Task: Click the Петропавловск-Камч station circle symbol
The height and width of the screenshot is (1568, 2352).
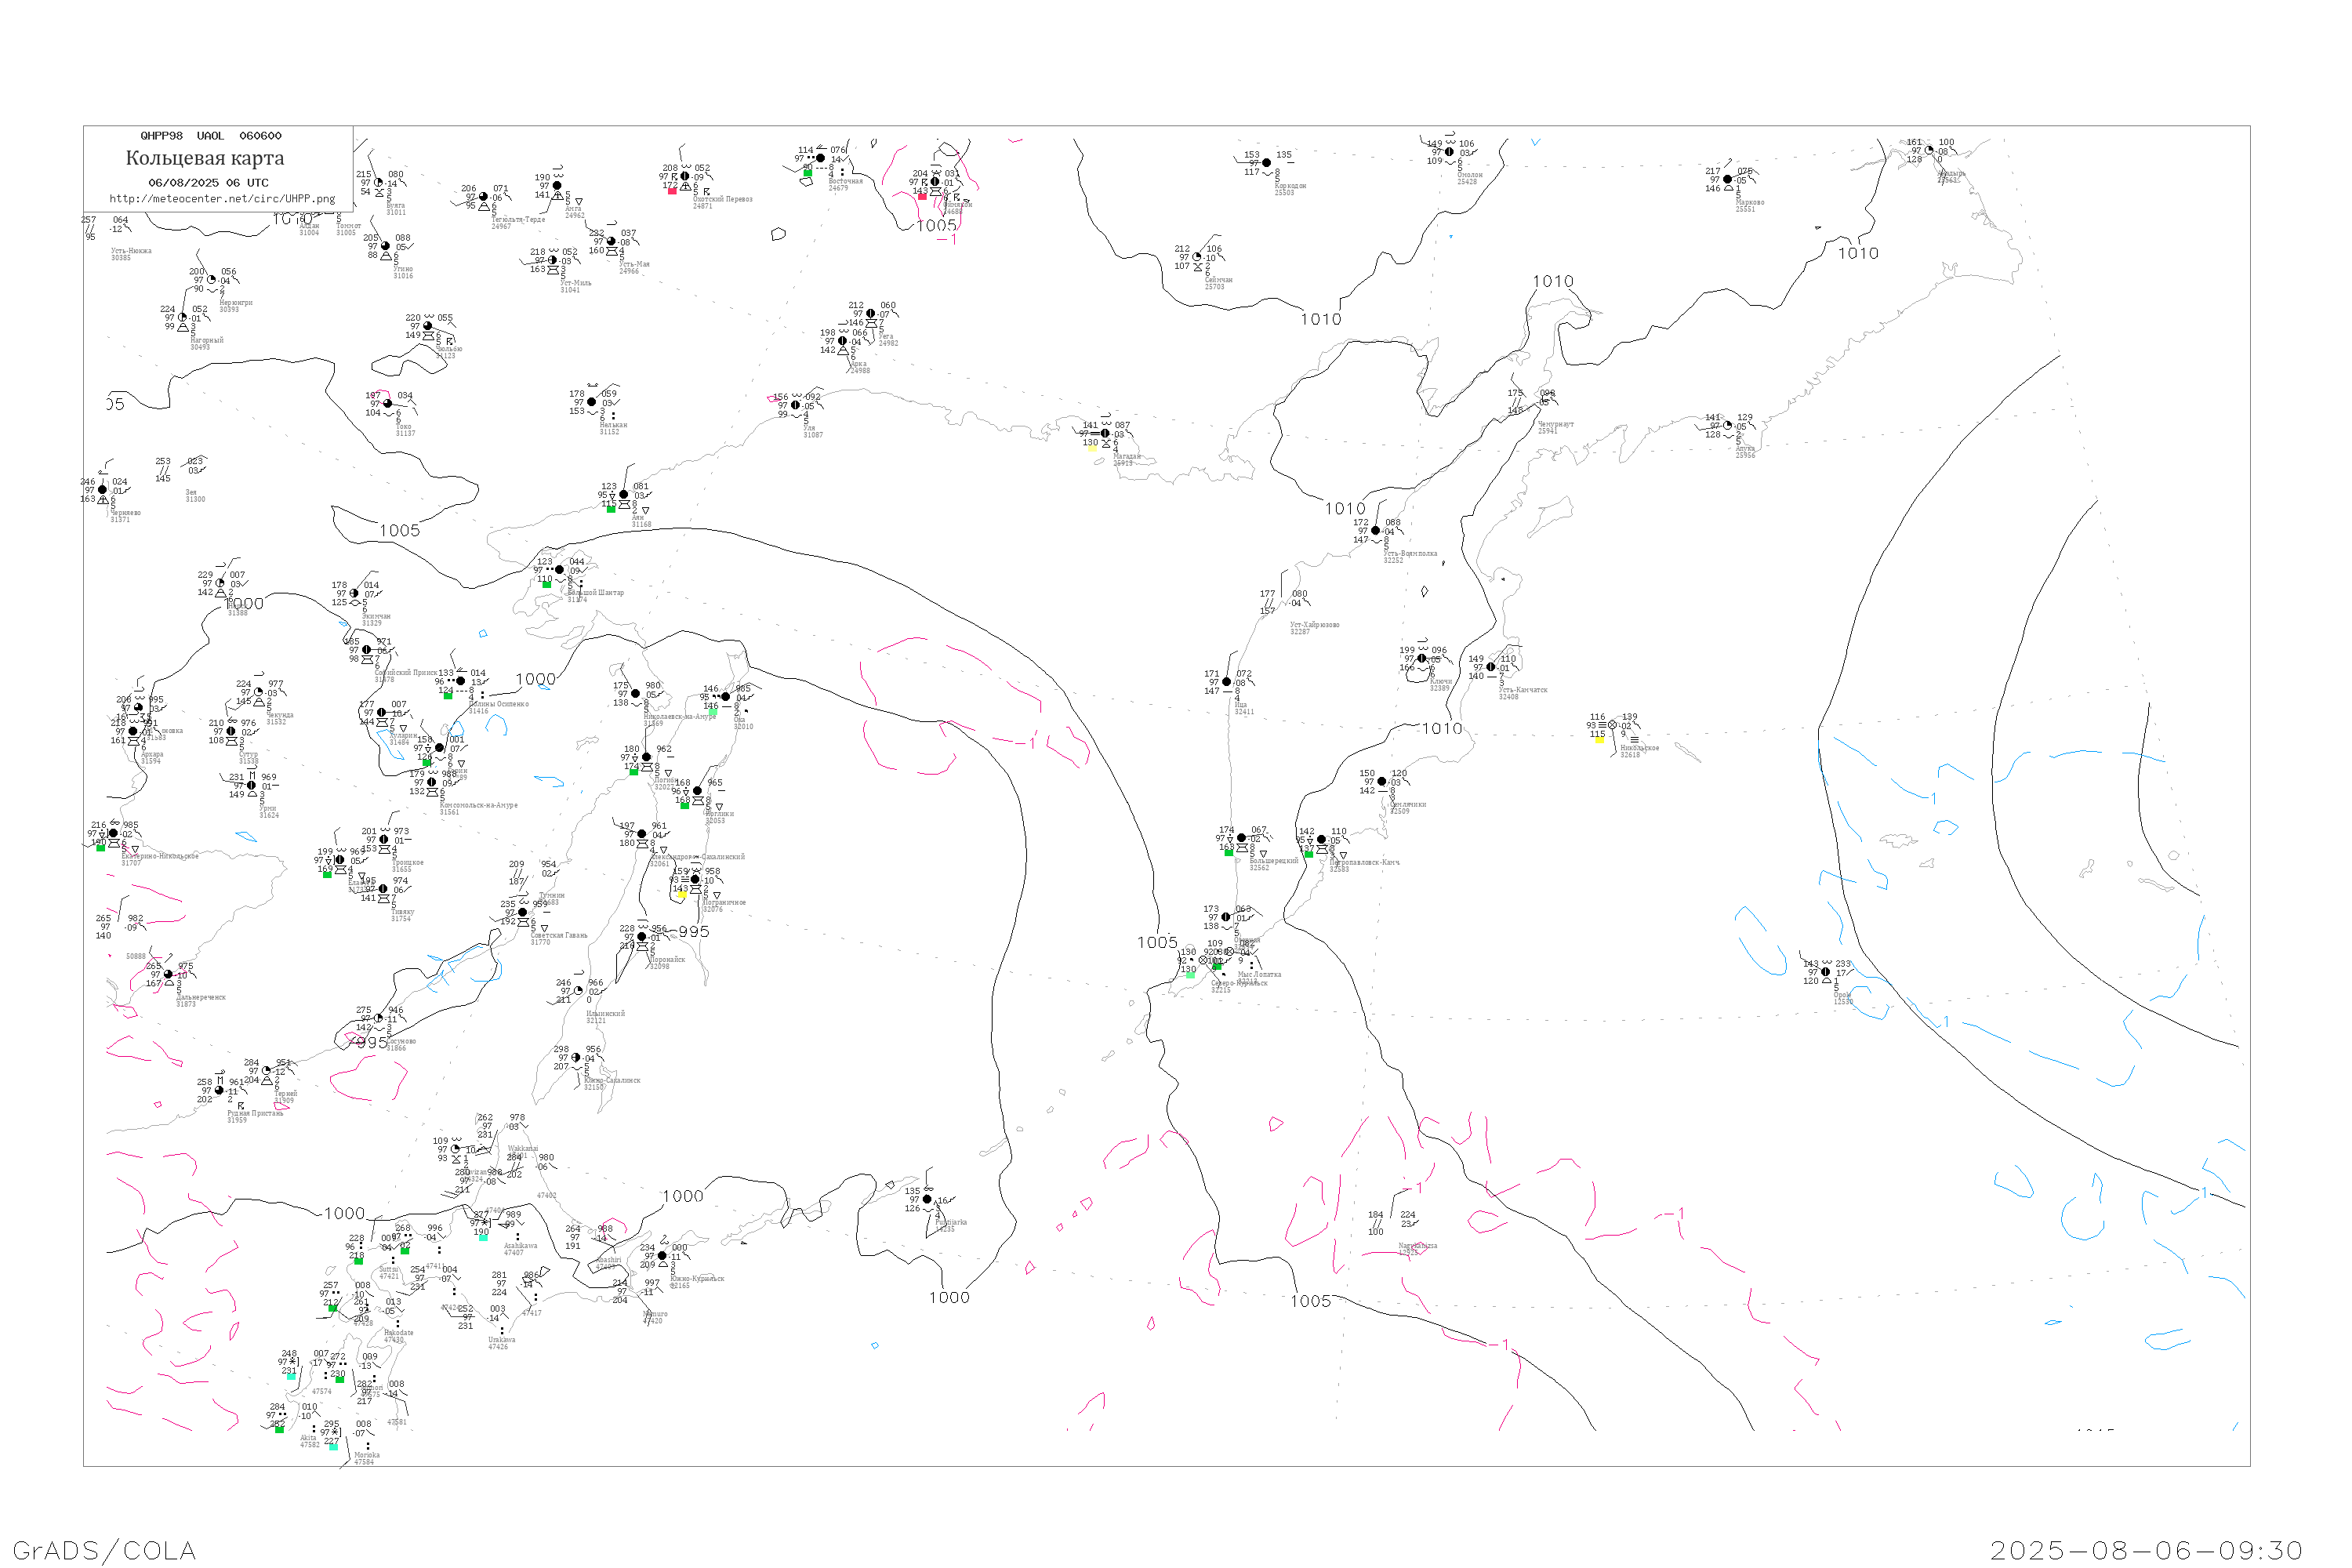Action: click(x=1321, y=840)
